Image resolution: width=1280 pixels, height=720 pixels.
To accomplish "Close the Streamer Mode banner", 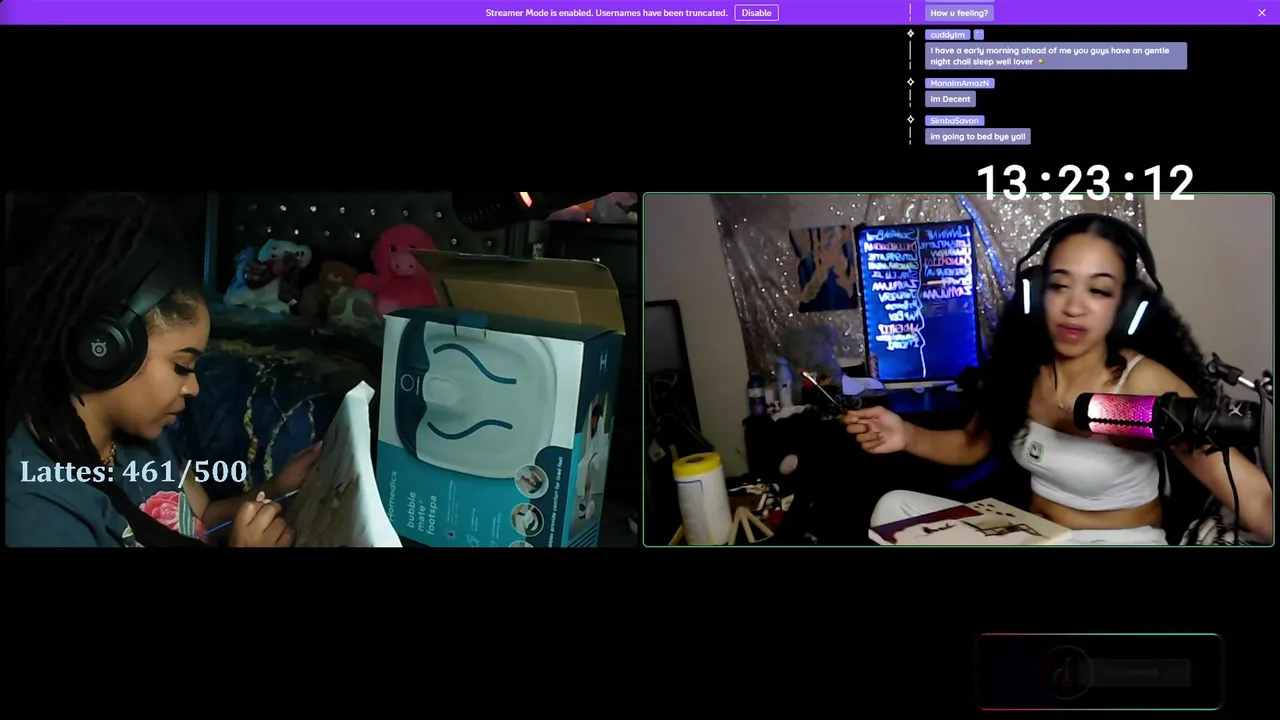I will coord(1262,13).
